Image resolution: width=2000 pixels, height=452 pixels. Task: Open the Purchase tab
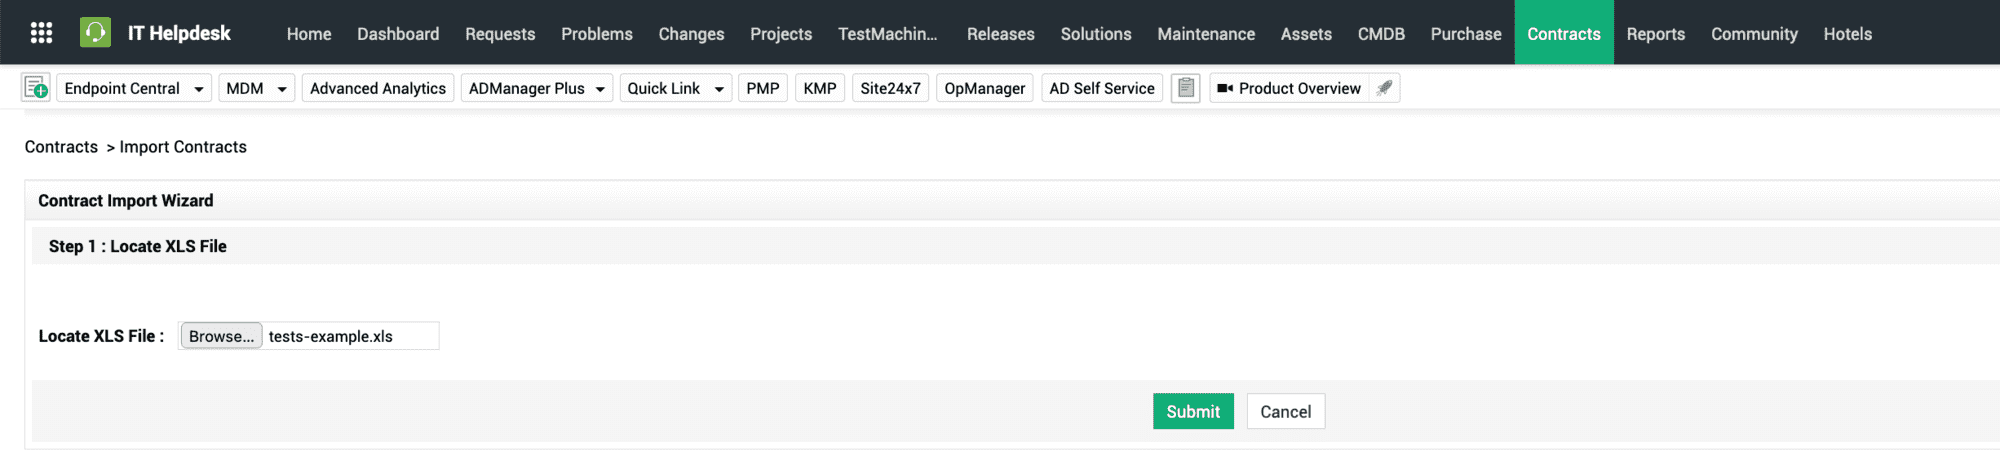(x=1466, y=33)
